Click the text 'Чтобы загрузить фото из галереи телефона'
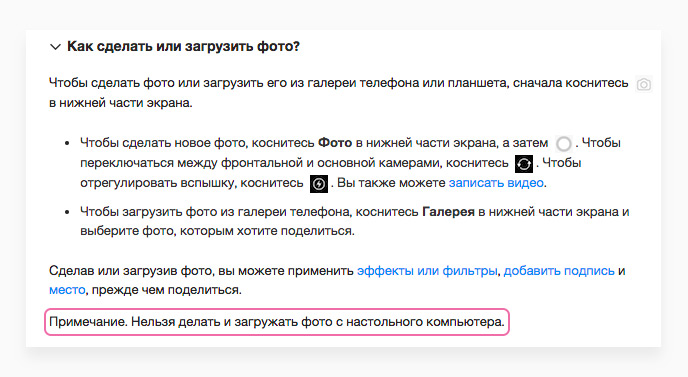688x377 pixels. point(214,212)
